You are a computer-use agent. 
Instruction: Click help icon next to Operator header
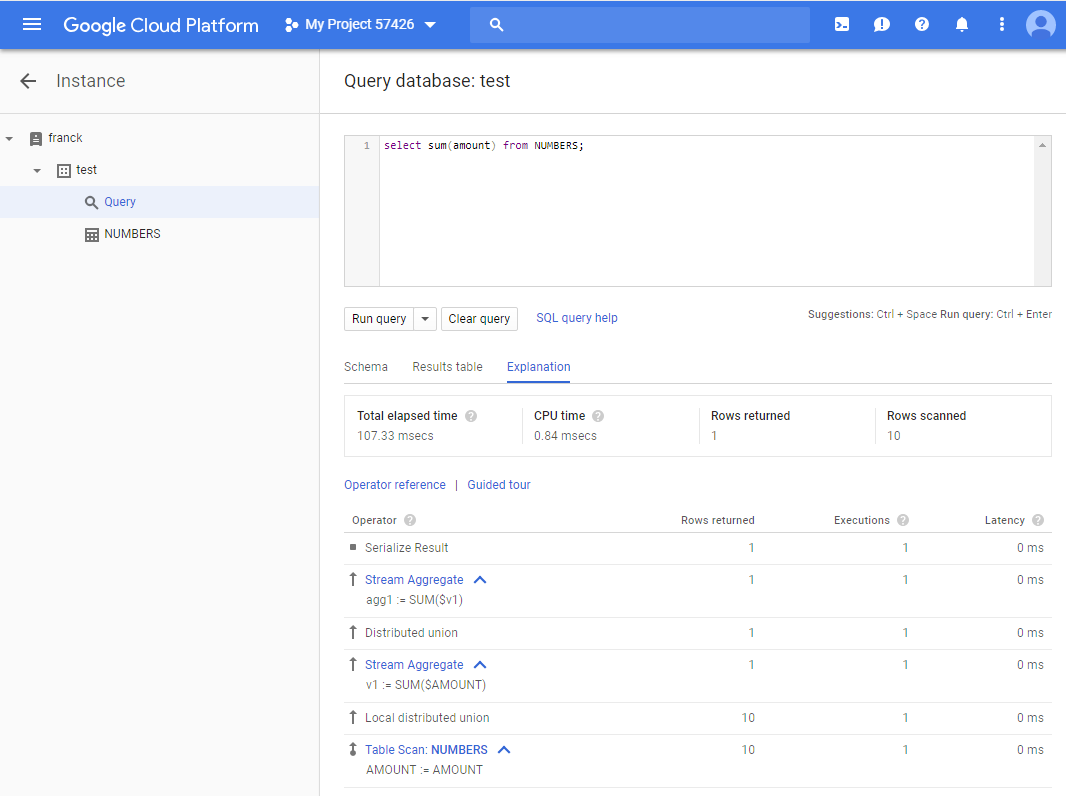[x=410, y=520]
